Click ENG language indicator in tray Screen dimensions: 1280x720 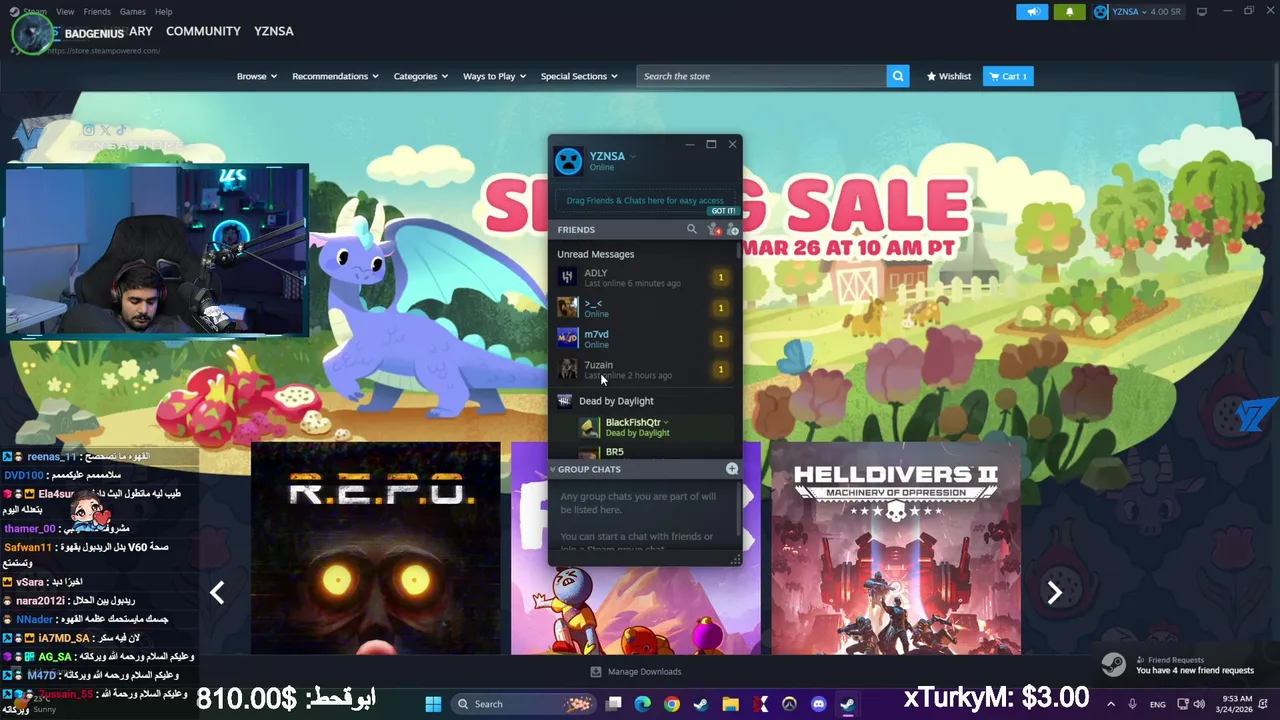click(1157, 704)
